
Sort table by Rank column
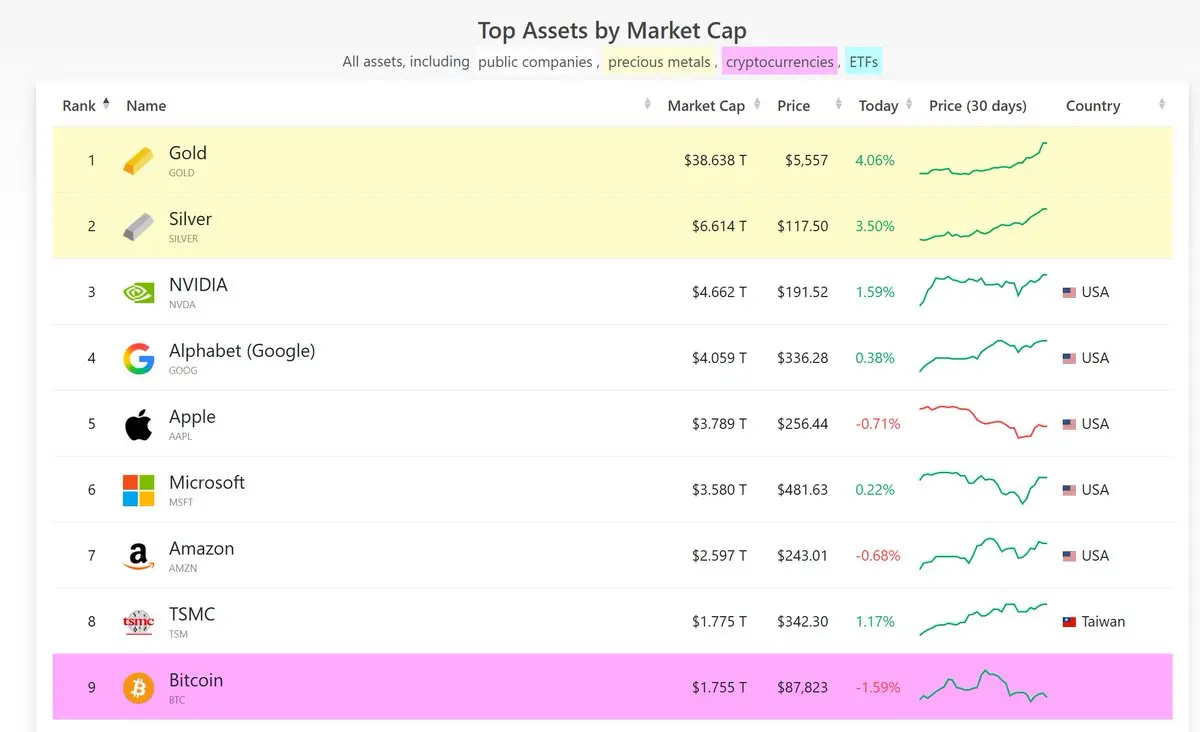[85, 106]
